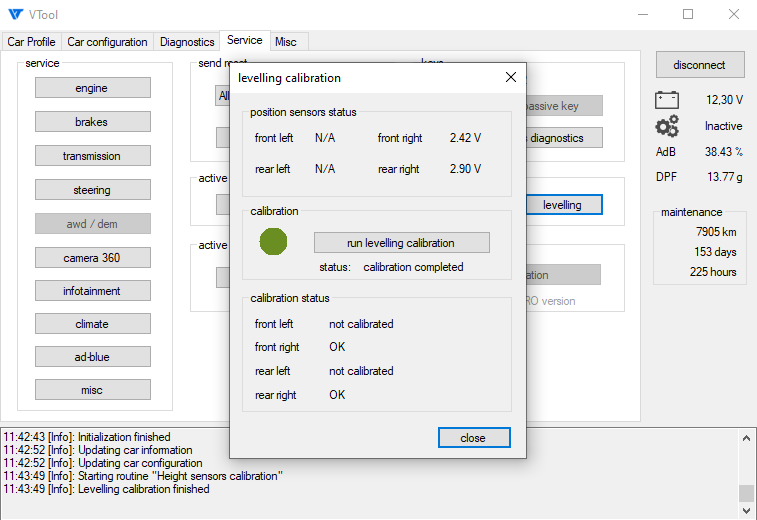The image size is (757, 520).
Task: Click the battery voltage icon
Action: pos(667,100)
